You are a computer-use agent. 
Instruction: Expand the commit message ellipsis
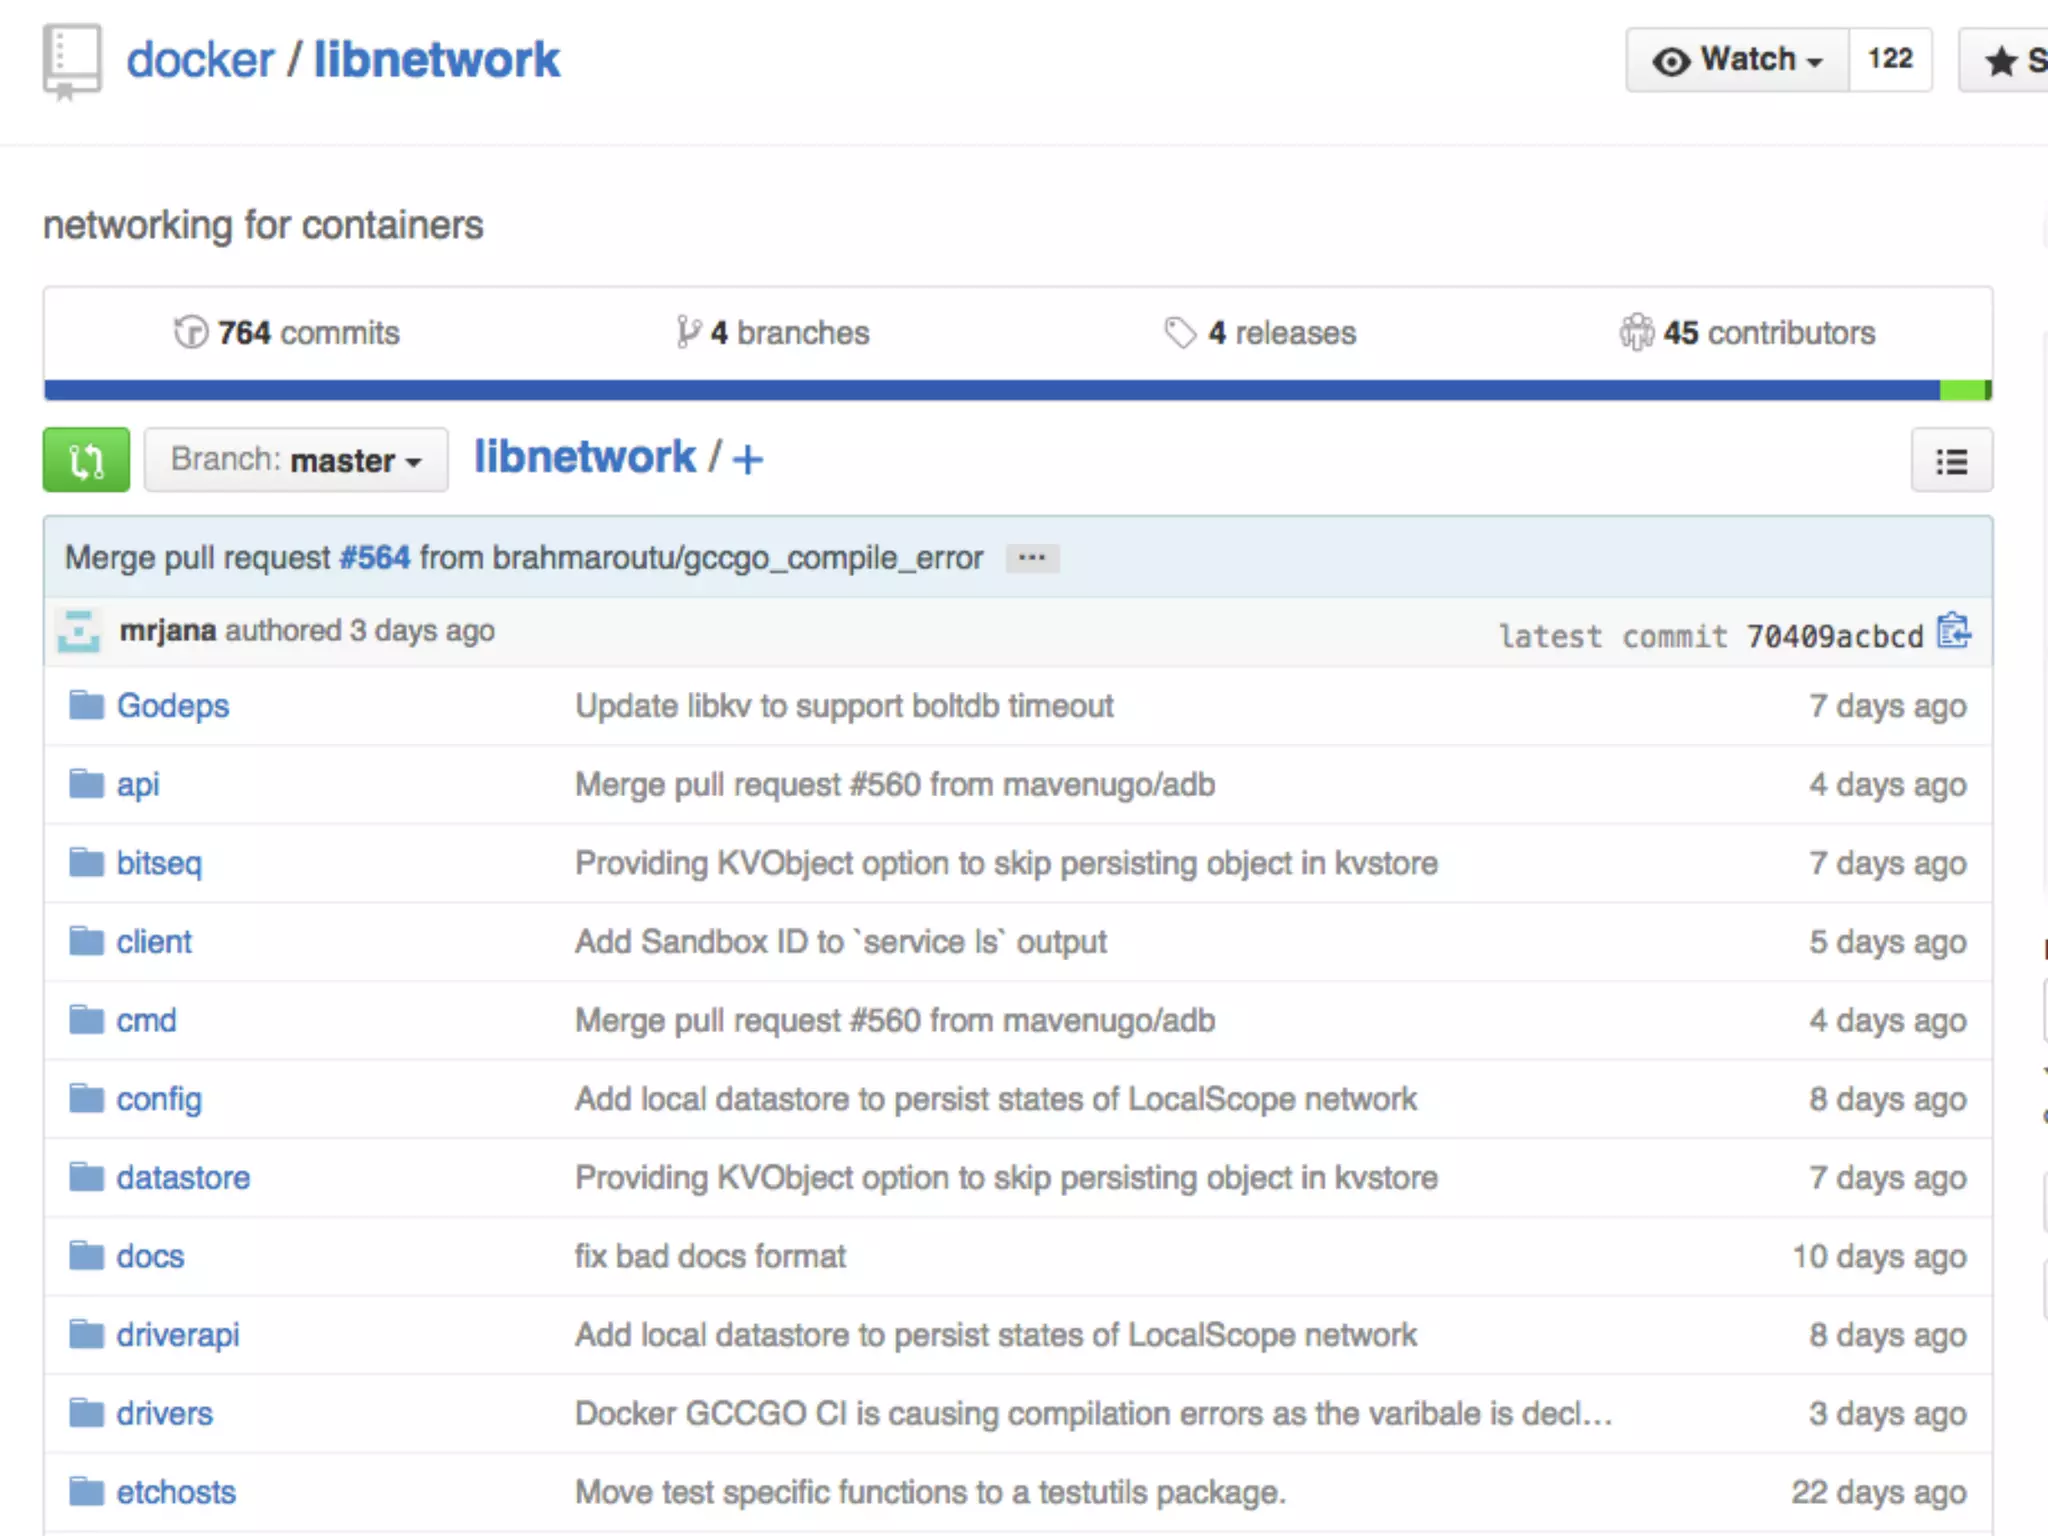1032,558
